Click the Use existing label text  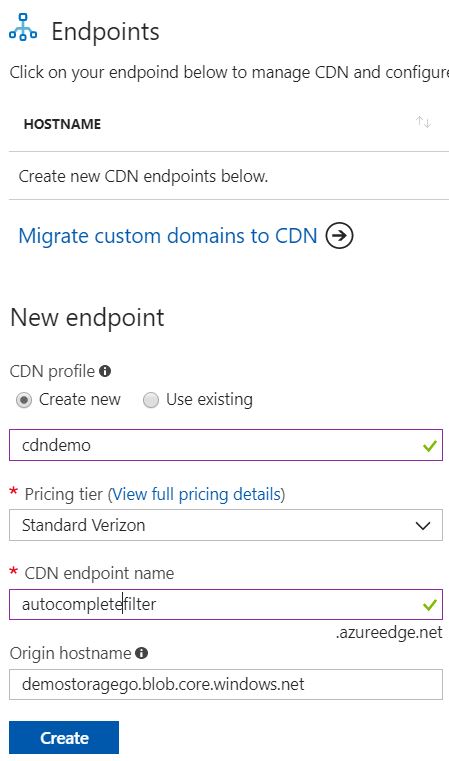point(209,399)
